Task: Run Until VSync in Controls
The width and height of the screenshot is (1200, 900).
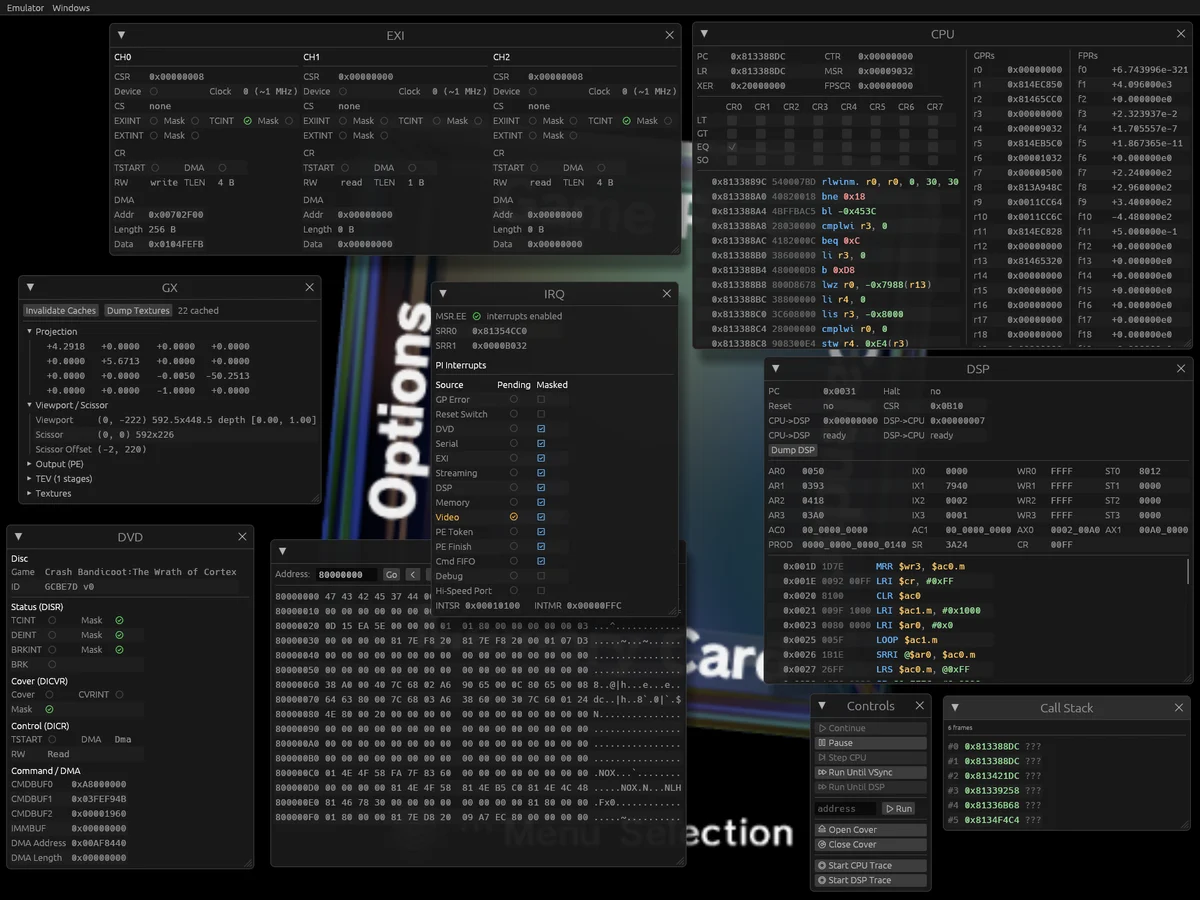Action: (871, 772)
